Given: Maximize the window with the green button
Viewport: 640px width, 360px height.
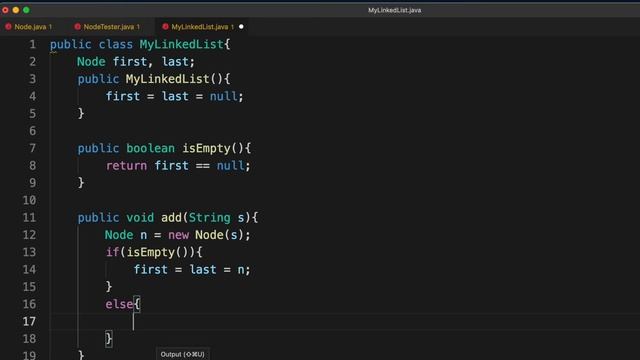Looking at the screenshot, I should (26, 10).
